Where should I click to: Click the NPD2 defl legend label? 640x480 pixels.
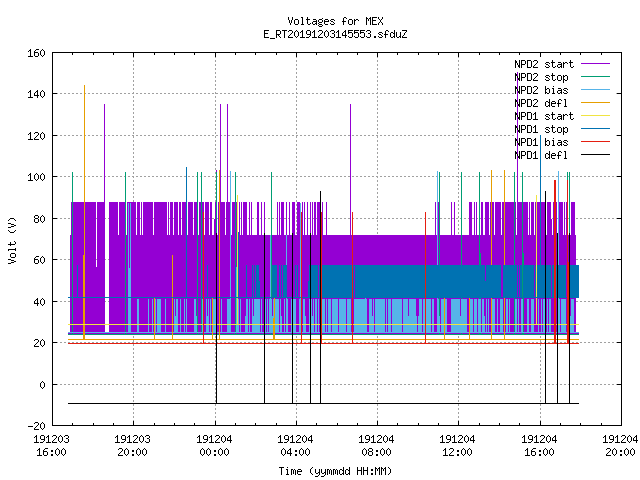(541, 103)
